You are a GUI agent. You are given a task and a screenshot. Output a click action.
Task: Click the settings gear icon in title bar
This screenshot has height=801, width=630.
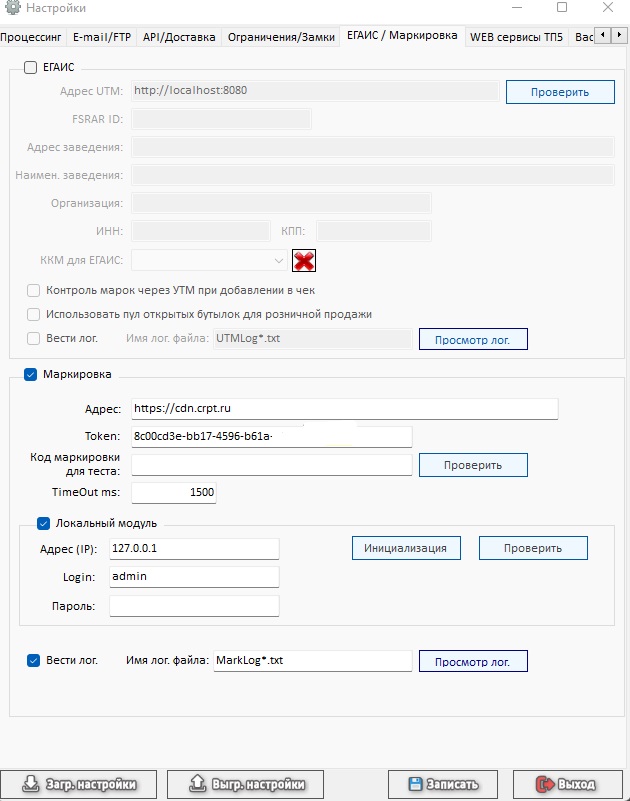(12, 8)
